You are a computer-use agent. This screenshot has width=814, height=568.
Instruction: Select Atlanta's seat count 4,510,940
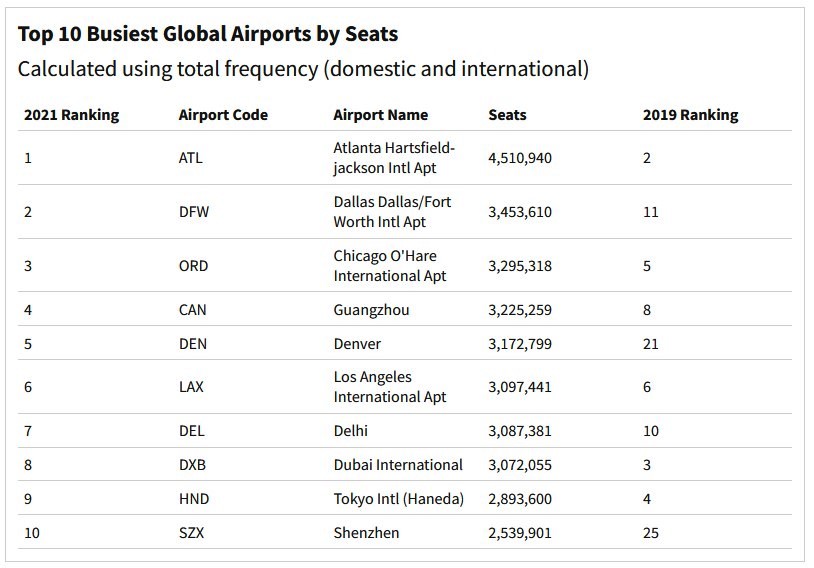point(520,158)
